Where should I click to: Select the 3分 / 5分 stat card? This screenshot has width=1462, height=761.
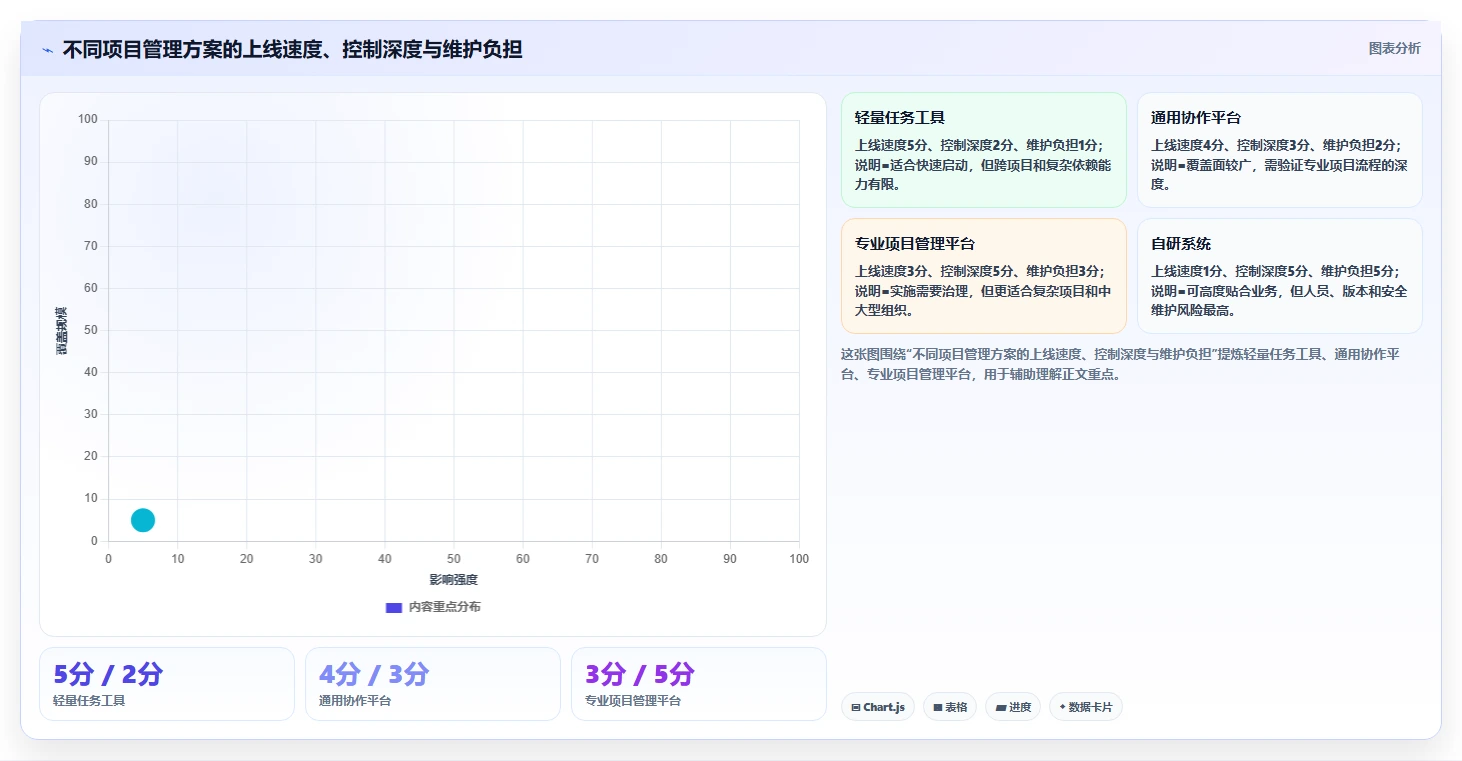pyautogui.click(x=699, y=684)
